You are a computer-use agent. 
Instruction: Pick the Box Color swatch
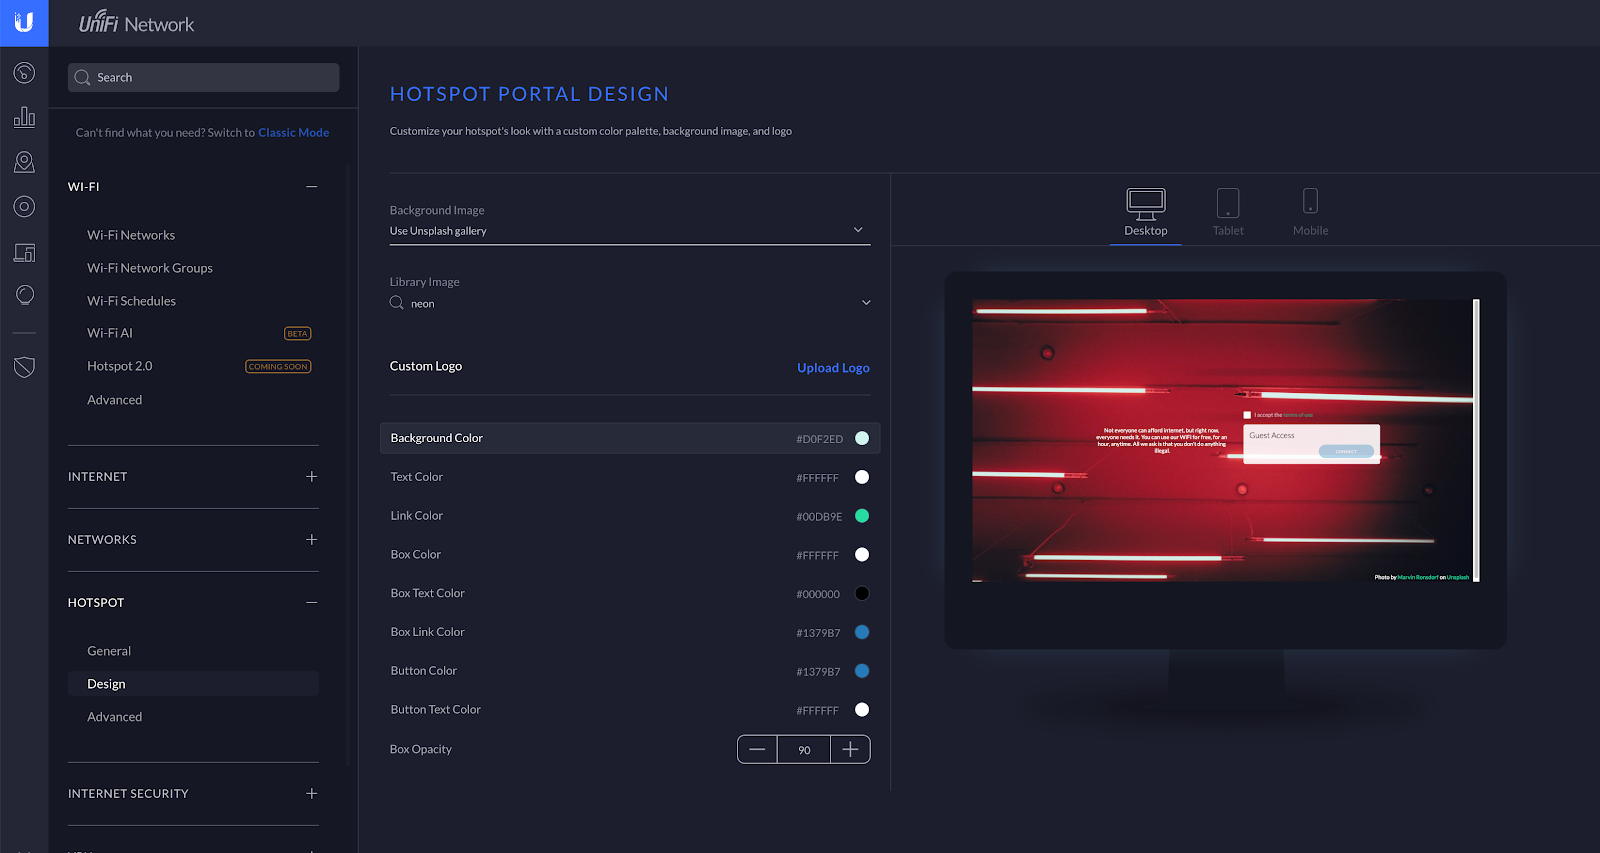click(862, 555)
